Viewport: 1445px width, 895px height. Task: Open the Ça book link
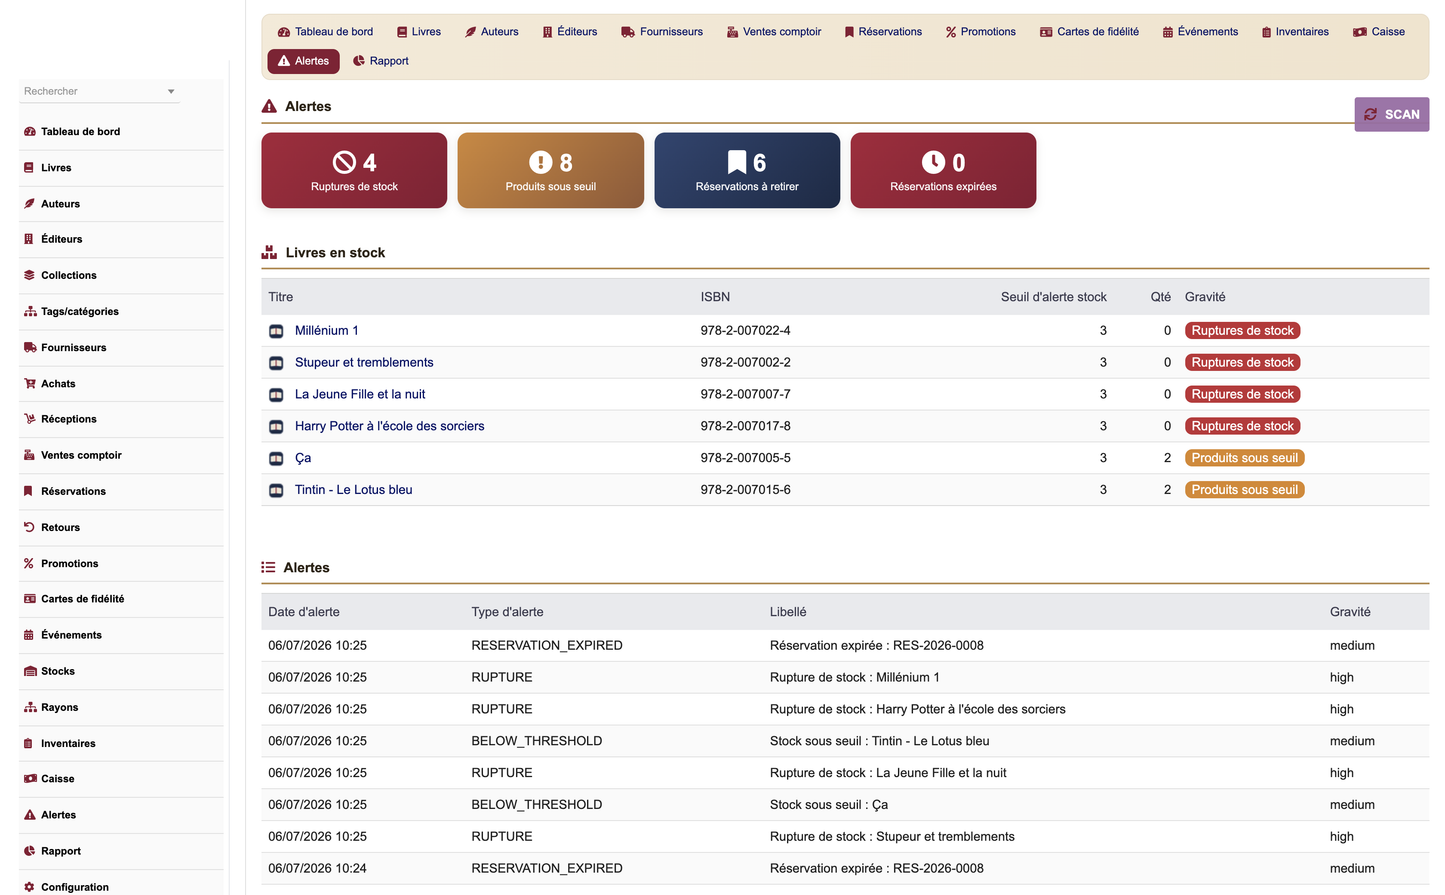(x=303, y=458)
